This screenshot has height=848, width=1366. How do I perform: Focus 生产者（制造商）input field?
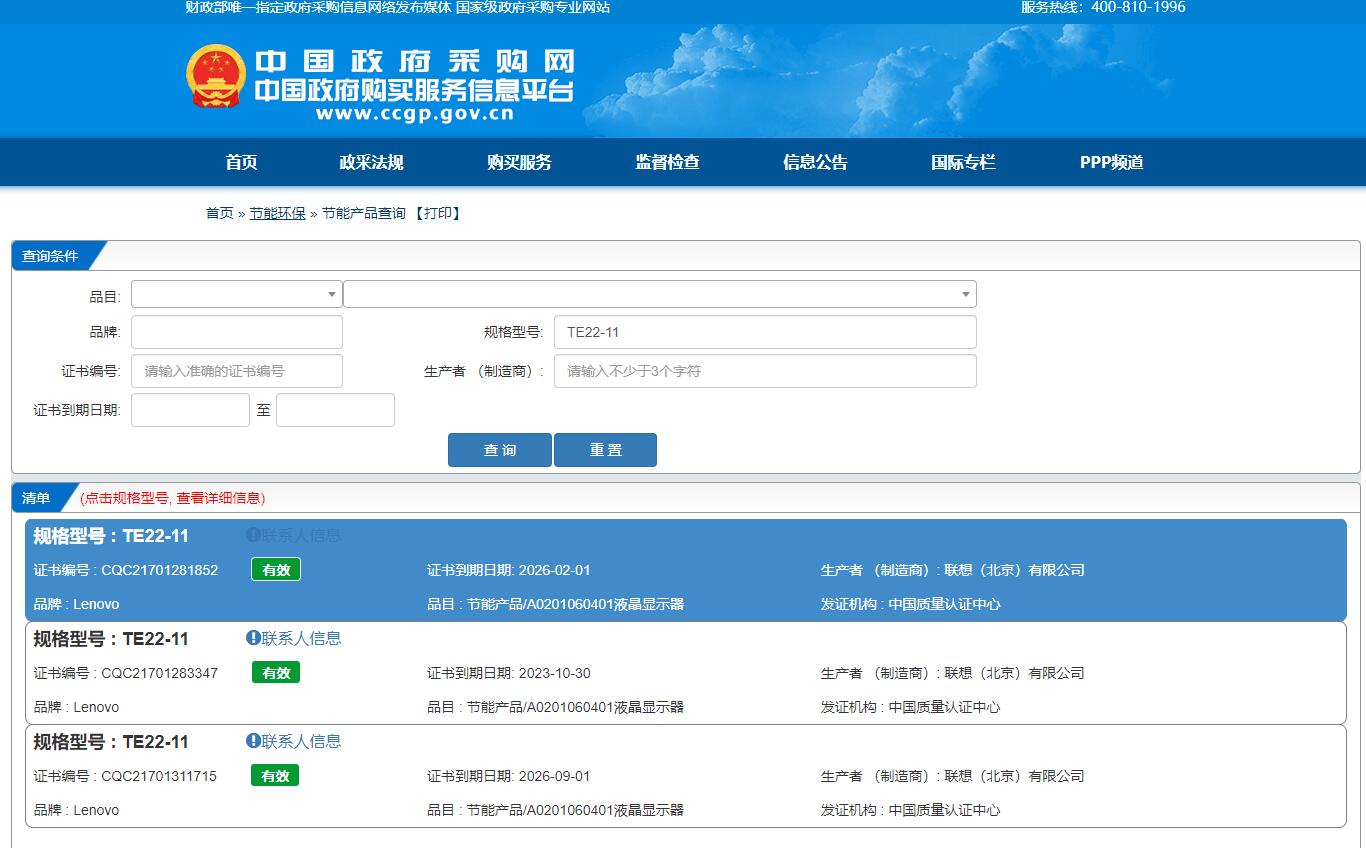click(x=765, y=371)
